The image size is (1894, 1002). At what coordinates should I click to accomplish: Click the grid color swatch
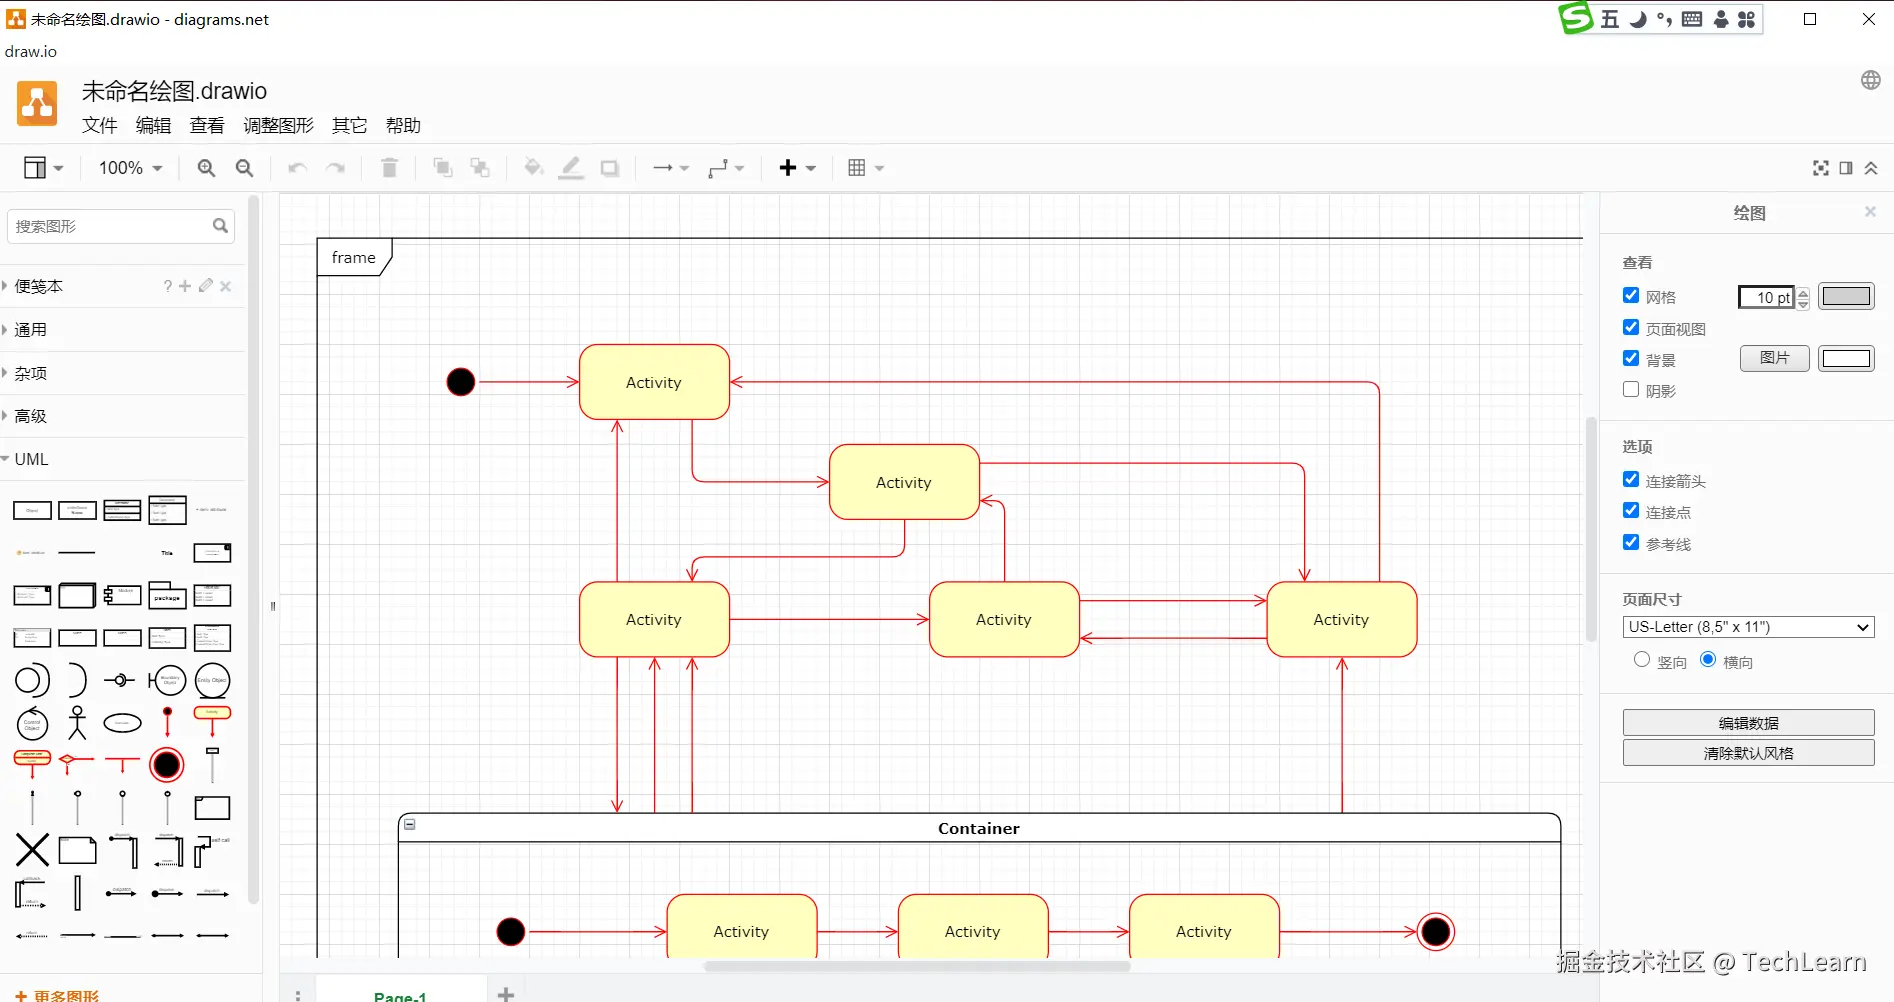(x=1846, y=296)
